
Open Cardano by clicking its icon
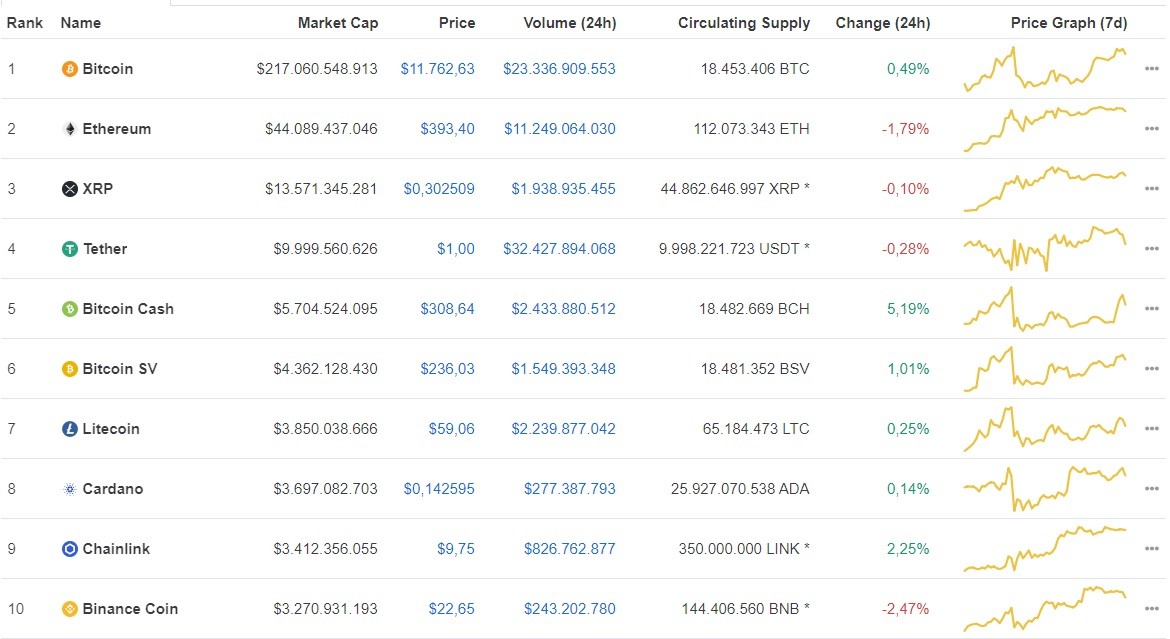point(69,489)
